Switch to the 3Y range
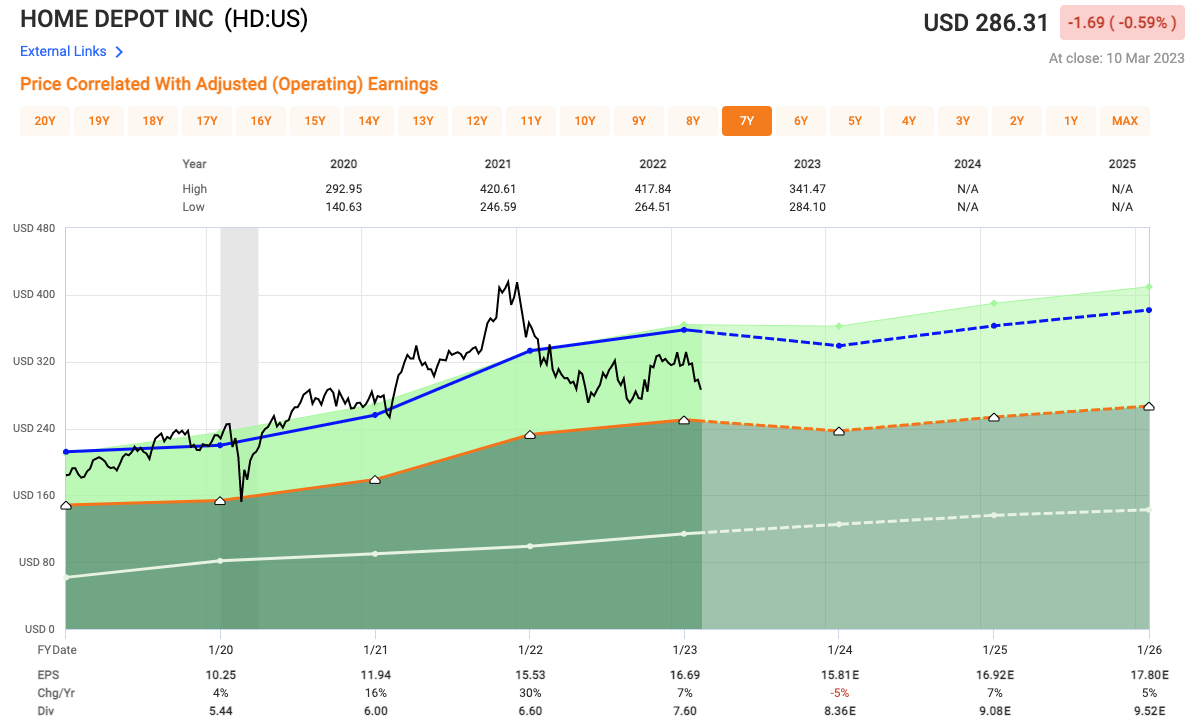 [x=962, y=121]
